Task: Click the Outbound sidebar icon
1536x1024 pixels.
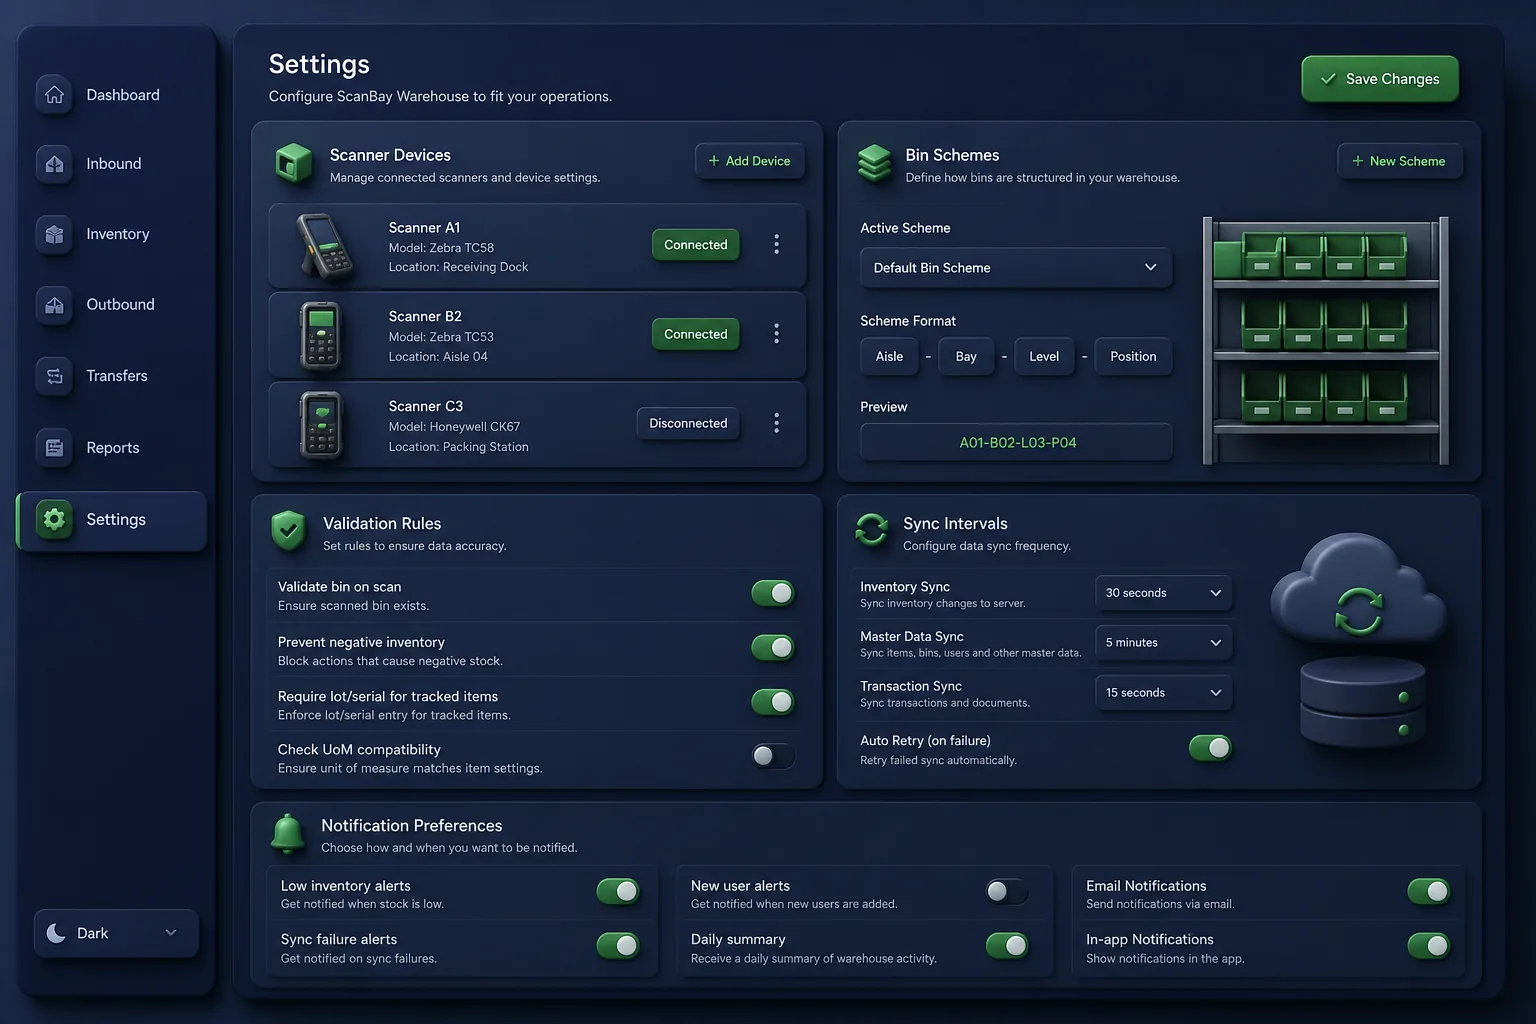Action: (54, 305)
